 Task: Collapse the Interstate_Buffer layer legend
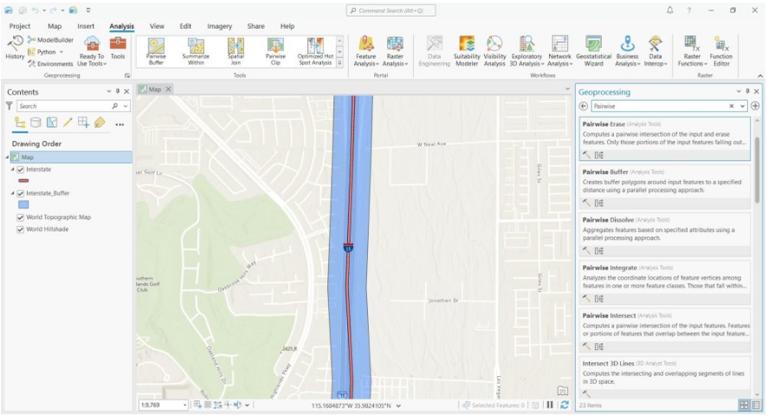[13, 194]
